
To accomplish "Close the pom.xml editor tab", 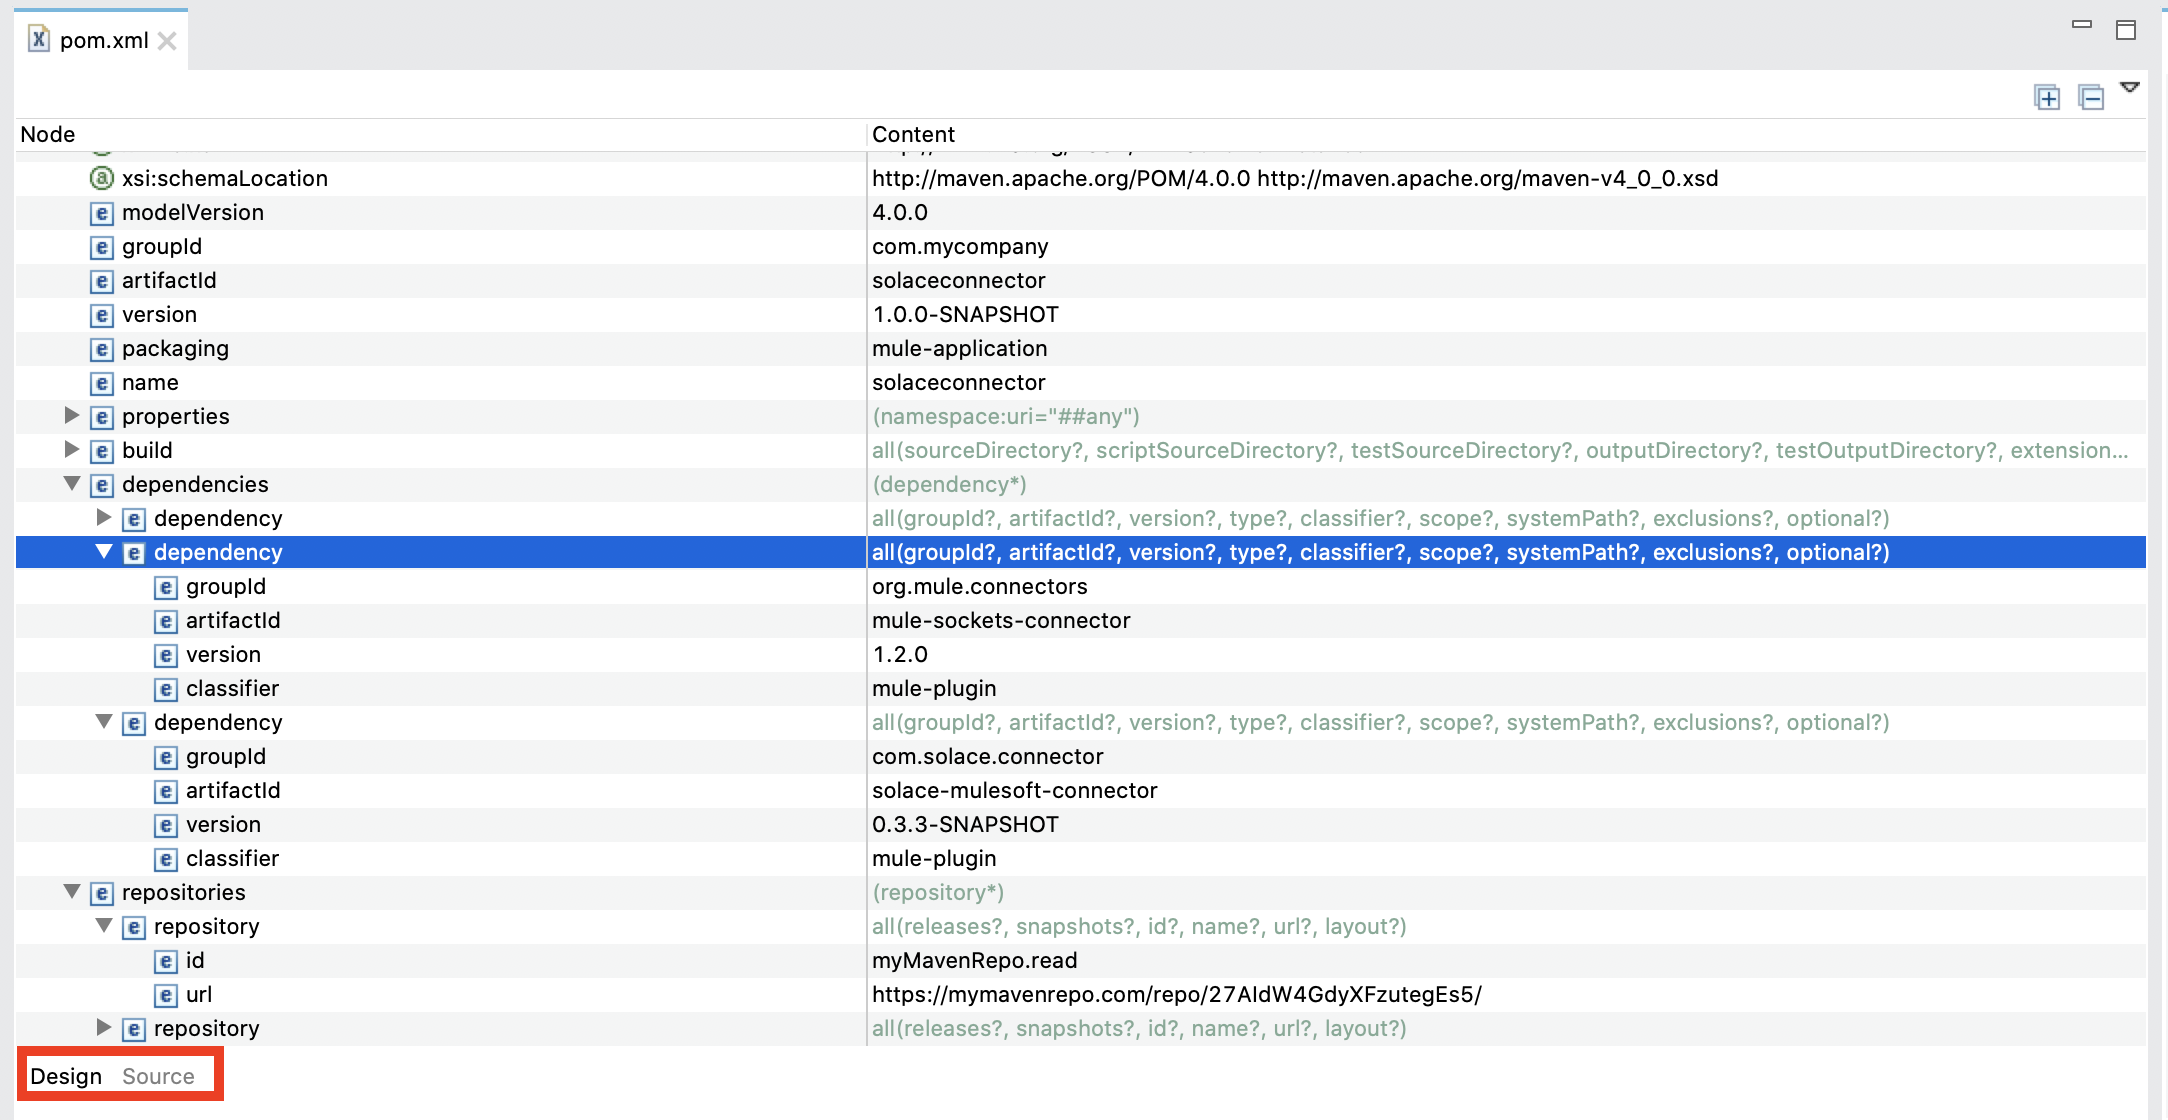I will [x=168, y=40].
